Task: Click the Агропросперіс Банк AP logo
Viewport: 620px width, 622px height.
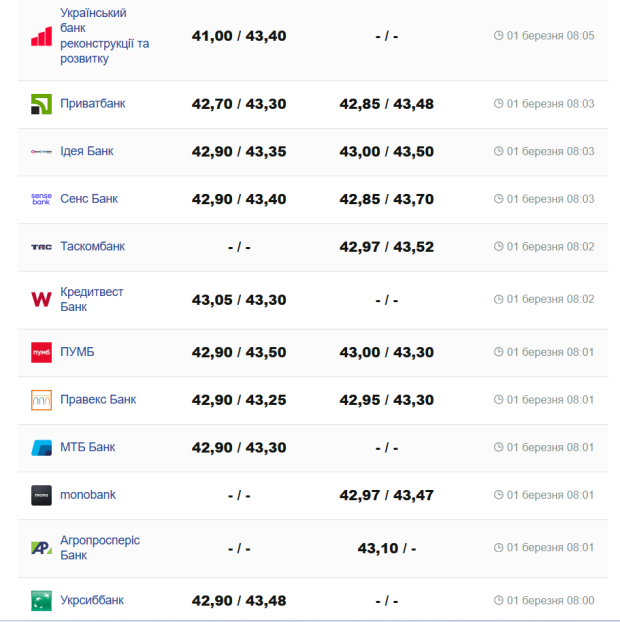Action: point(41,547)
